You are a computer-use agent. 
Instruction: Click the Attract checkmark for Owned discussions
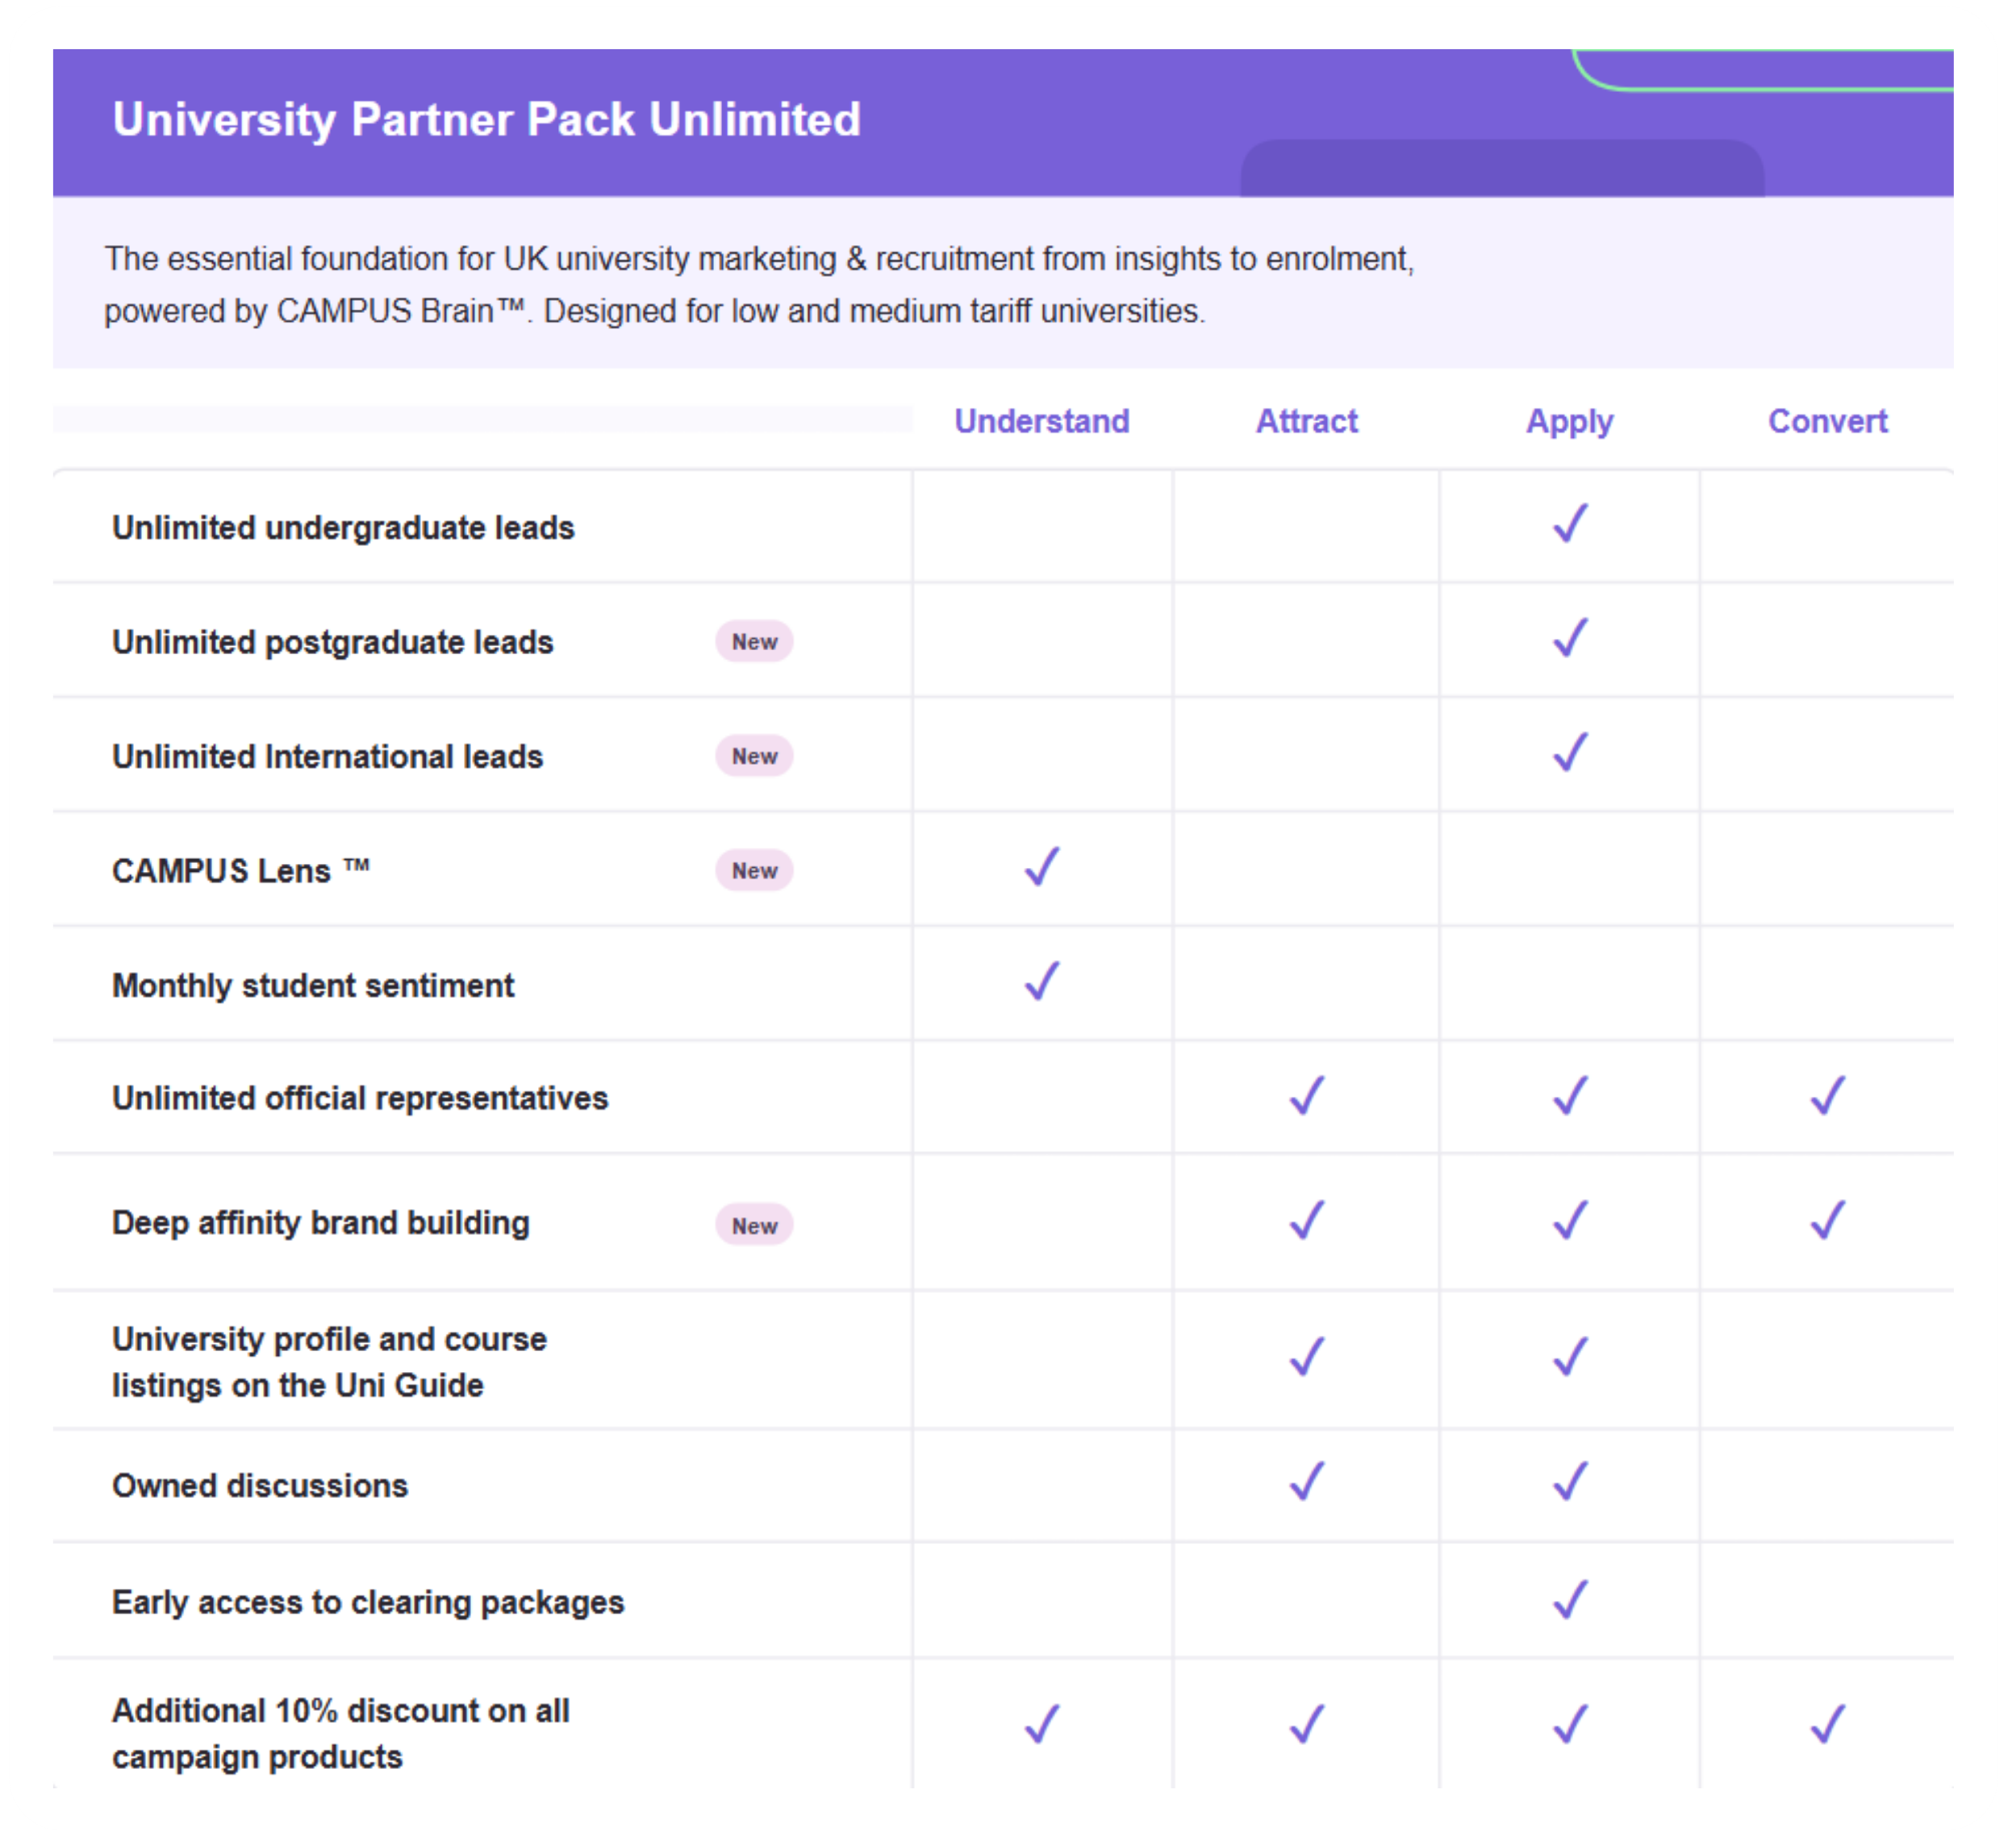click(x=1306, y=1481)
